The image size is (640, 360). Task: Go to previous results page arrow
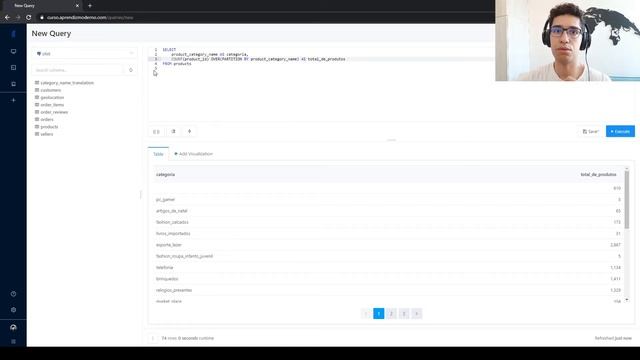366,313
